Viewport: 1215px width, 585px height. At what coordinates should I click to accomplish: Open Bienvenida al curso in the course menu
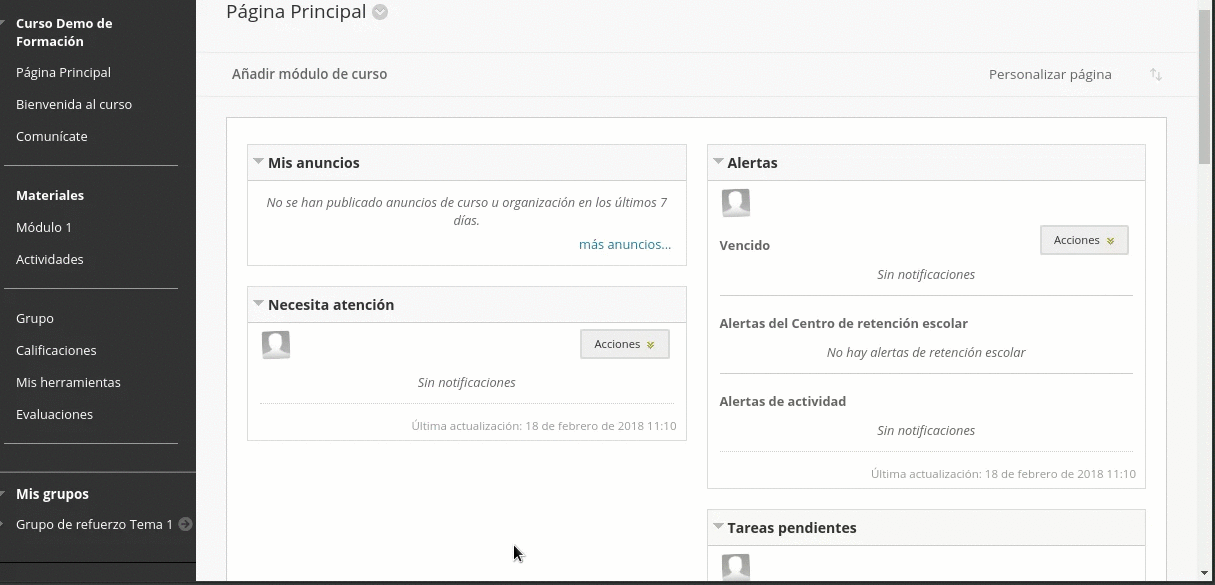[74, 104]
